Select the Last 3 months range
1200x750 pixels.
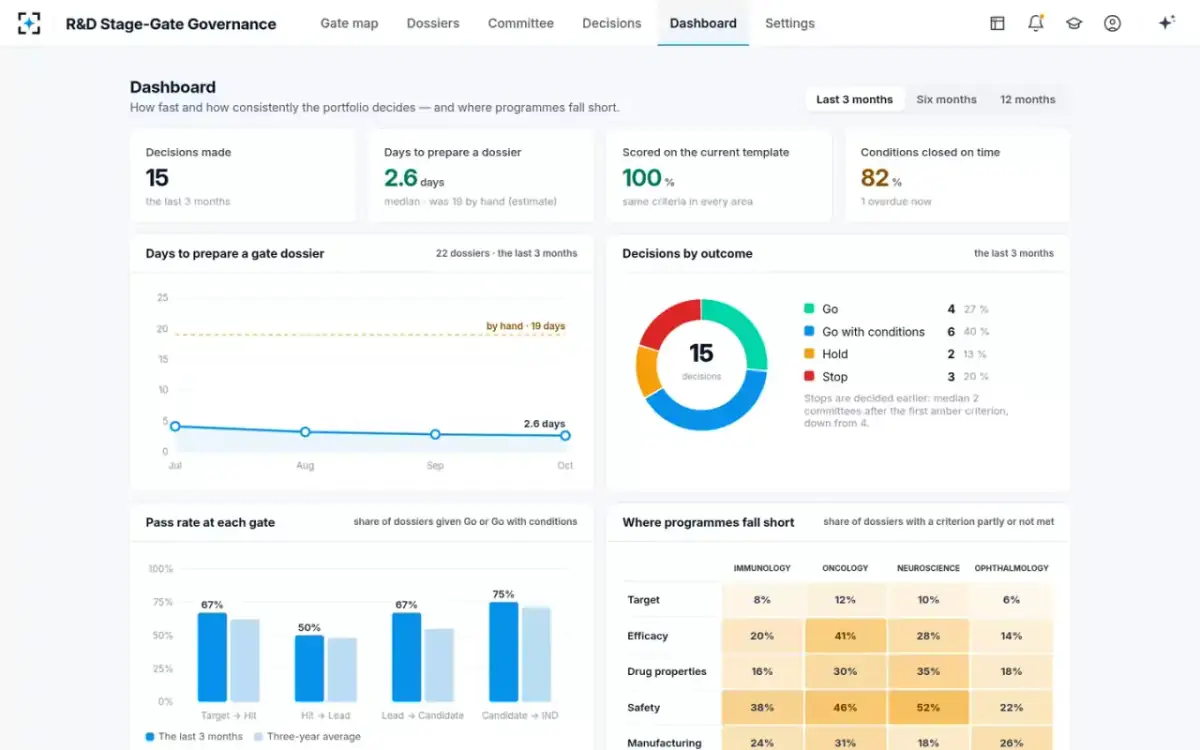point(855,99)
